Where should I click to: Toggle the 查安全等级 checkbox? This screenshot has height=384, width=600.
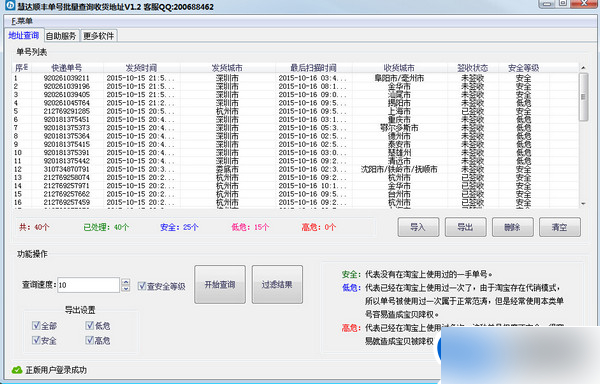click(x=142, y=286)
